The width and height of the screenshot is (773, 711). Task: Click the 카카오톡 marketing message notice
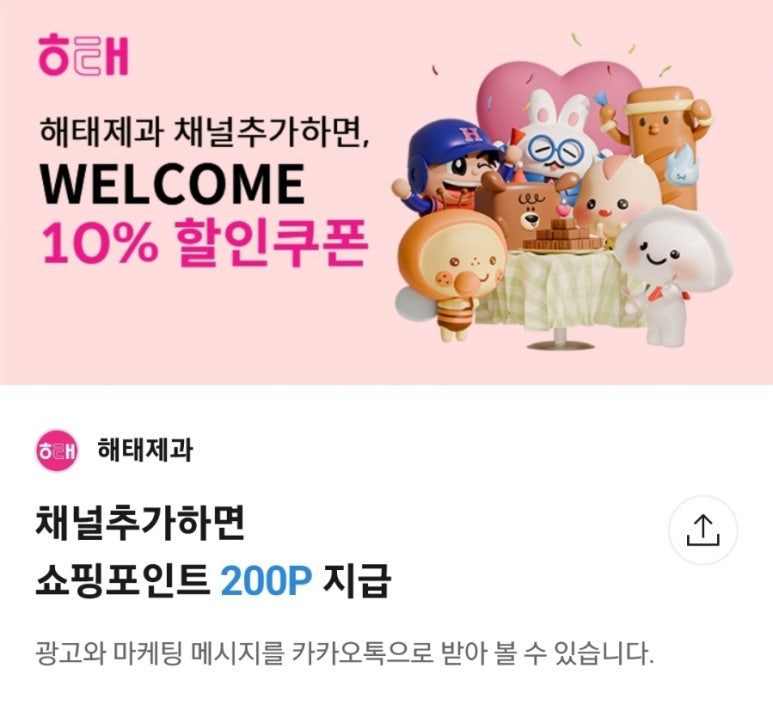(345, 653)
